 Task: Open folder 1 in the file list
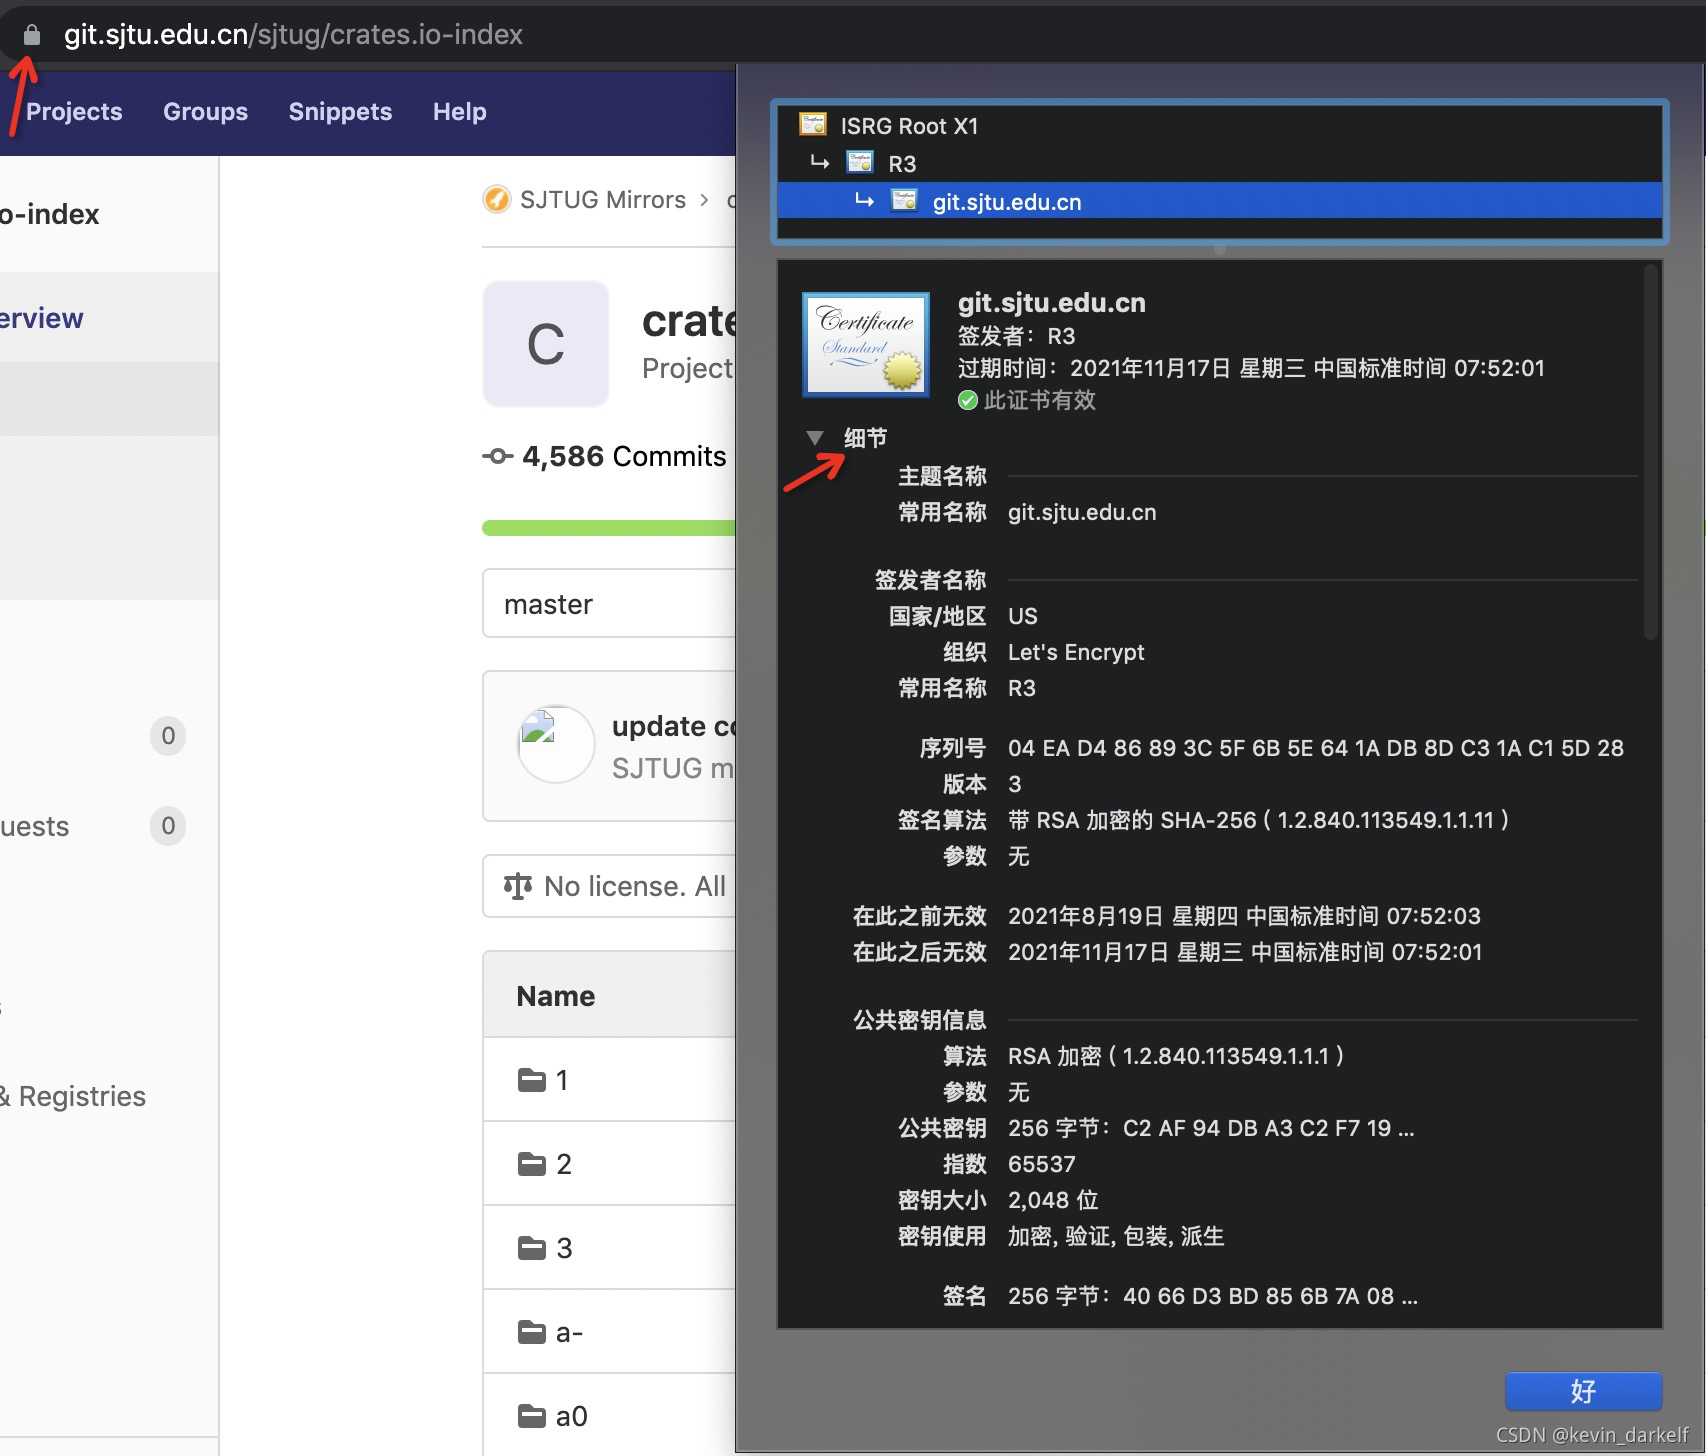562,1080
